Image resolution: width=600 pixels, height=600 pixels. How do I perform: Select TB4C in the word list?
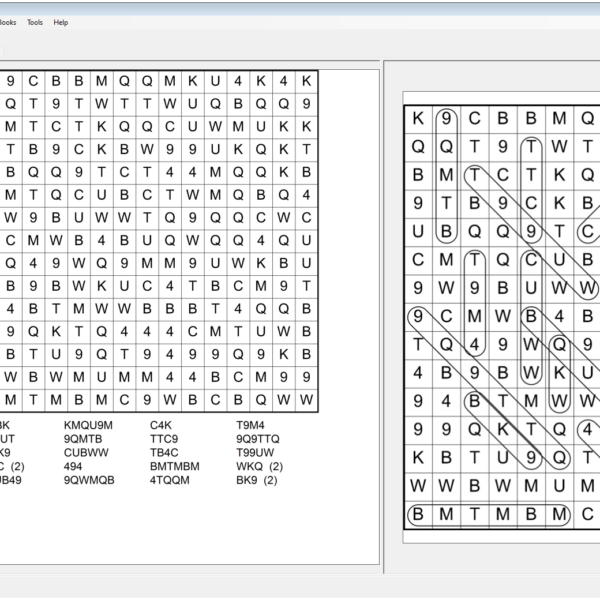pyautogui.click(x=164, y=453)
